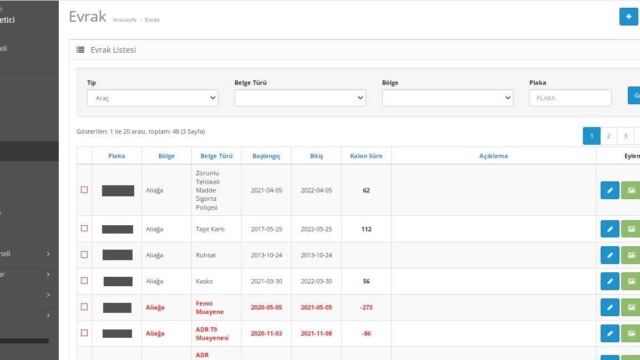Open the Tip dropdown showing Araç
Viewport: 640px width, 360px height.
click(153, 98)
